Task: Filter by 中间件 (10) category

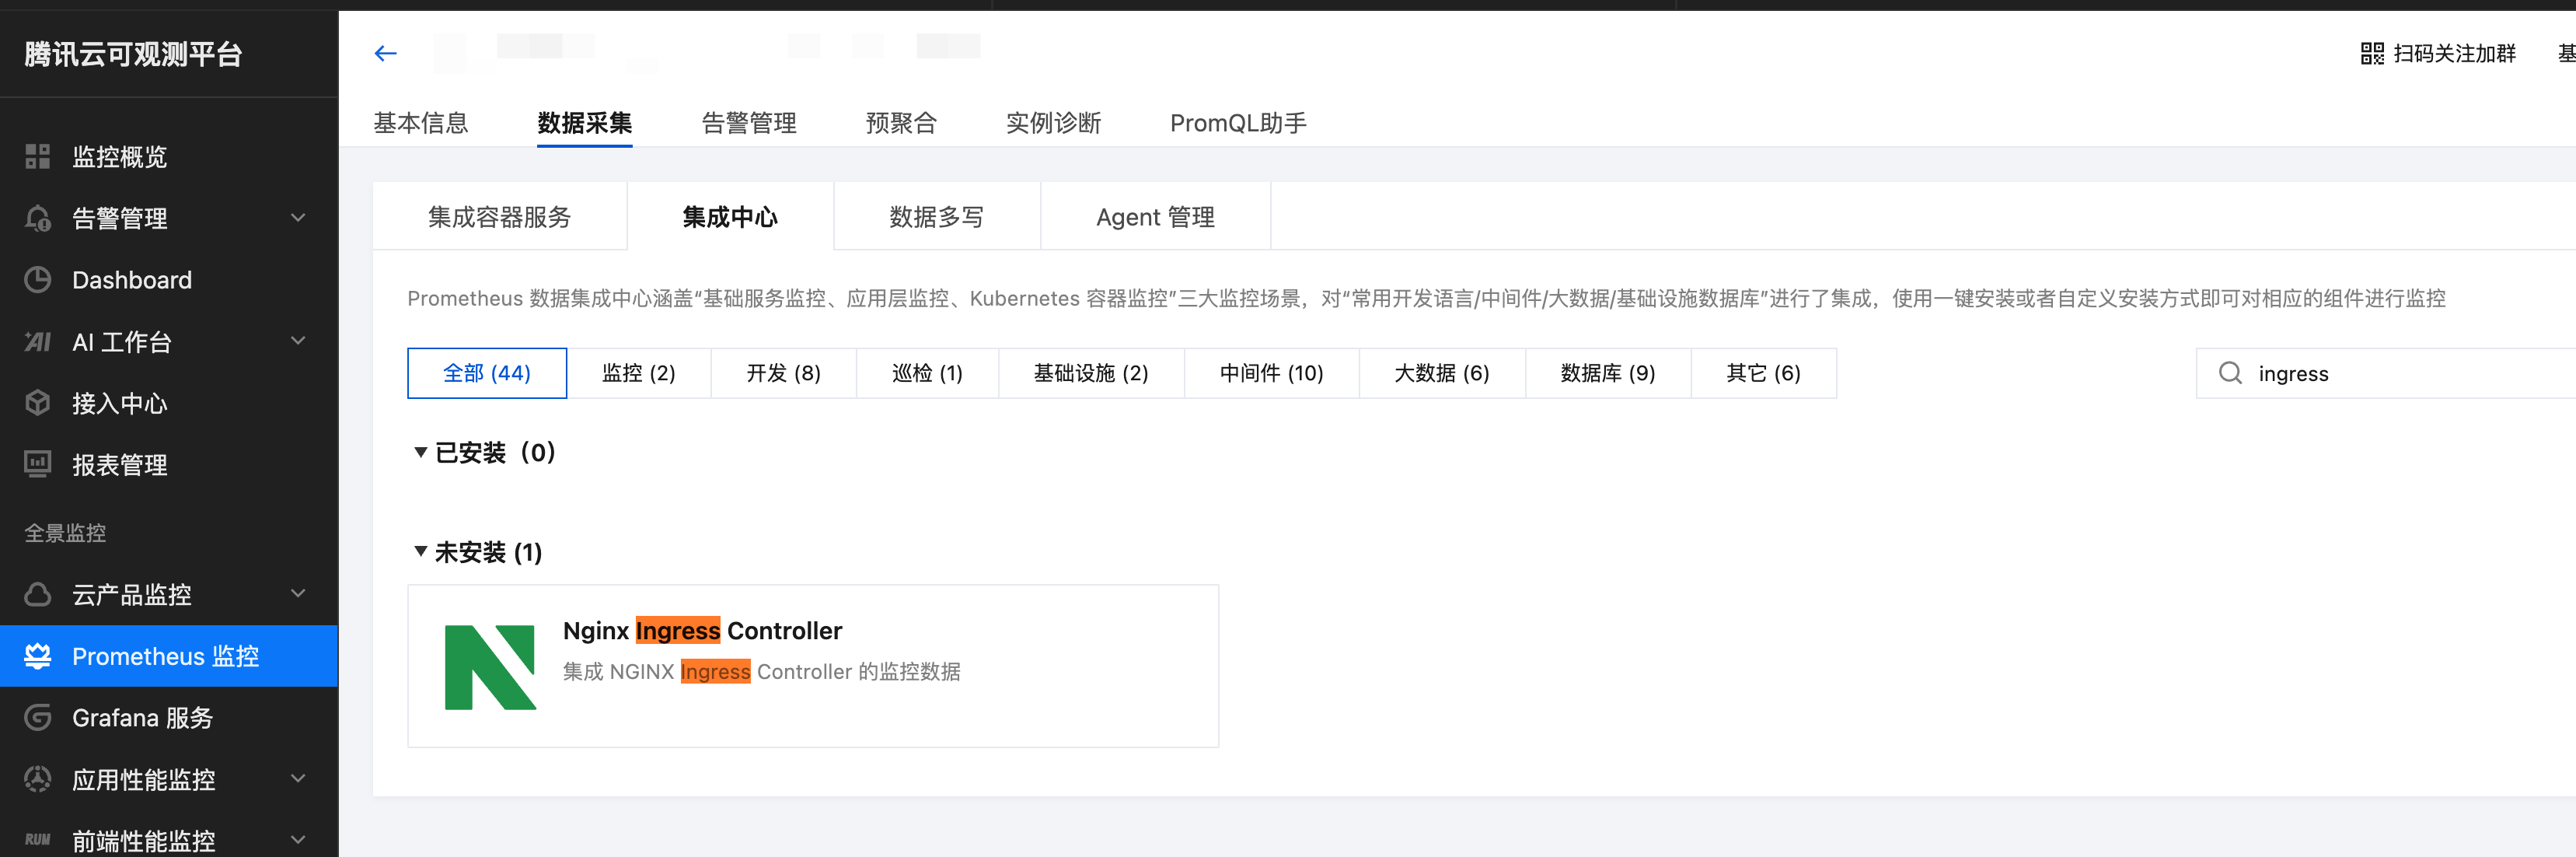Action: [1270, 373]
